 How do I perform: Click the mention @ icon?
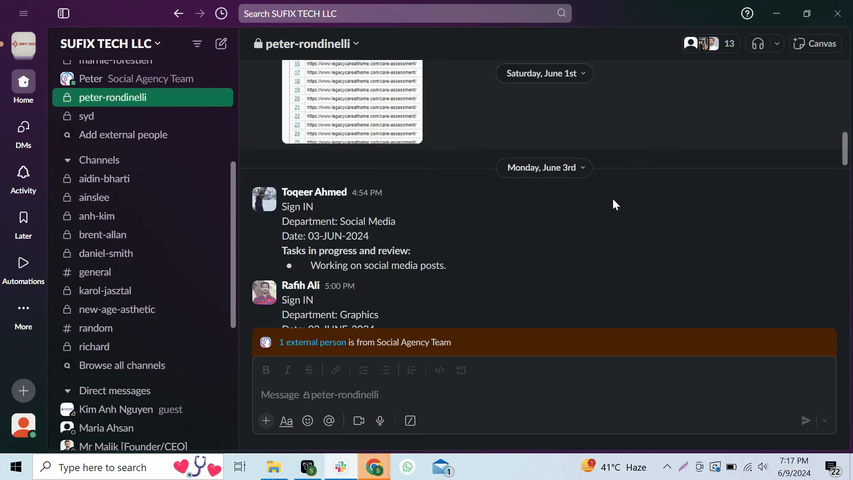pos(329,421)
